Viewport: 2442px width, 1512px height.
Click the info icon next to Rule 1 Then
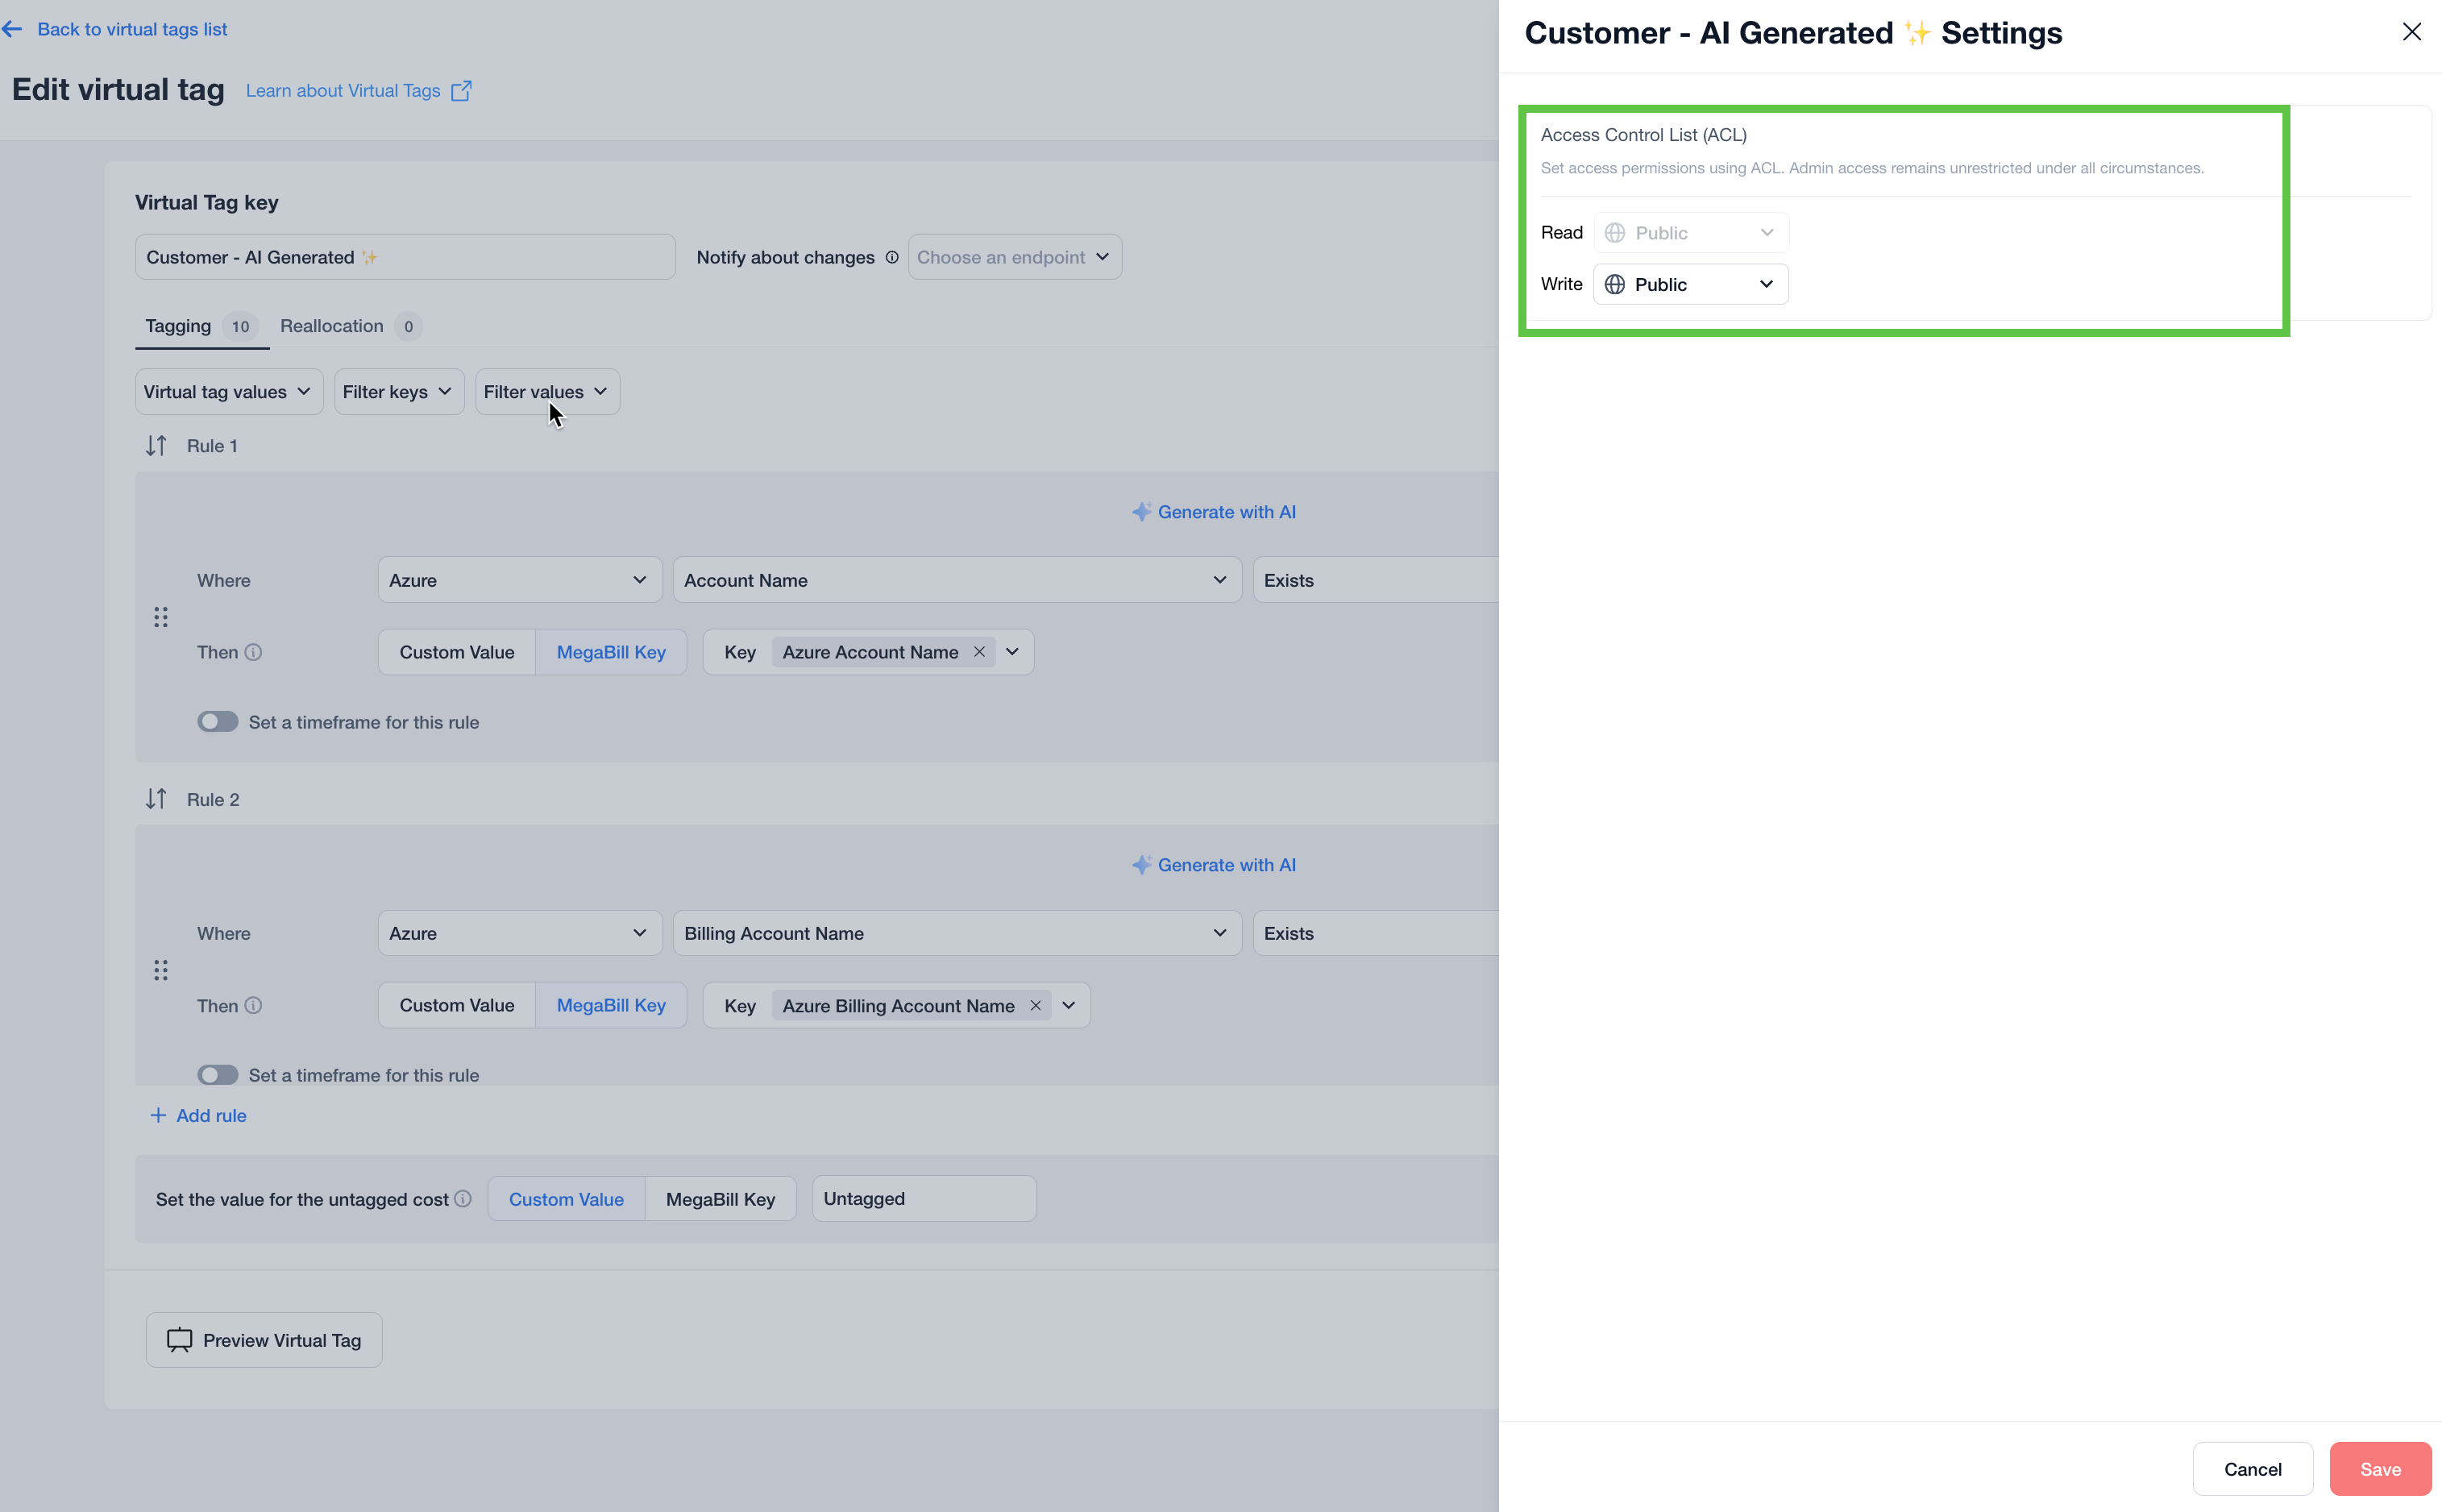(254, 652)
